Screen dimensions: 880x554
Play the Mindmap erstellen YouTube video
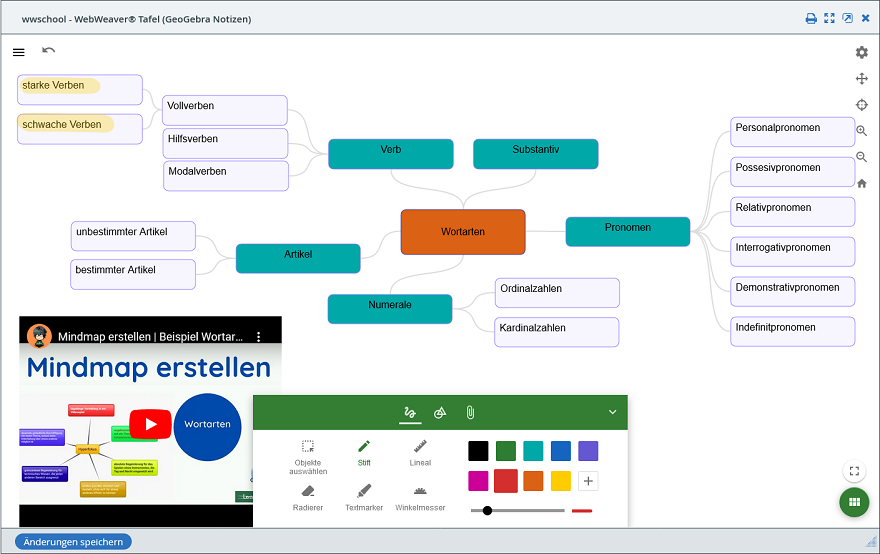pyautogui.click(x=150, y=424)
